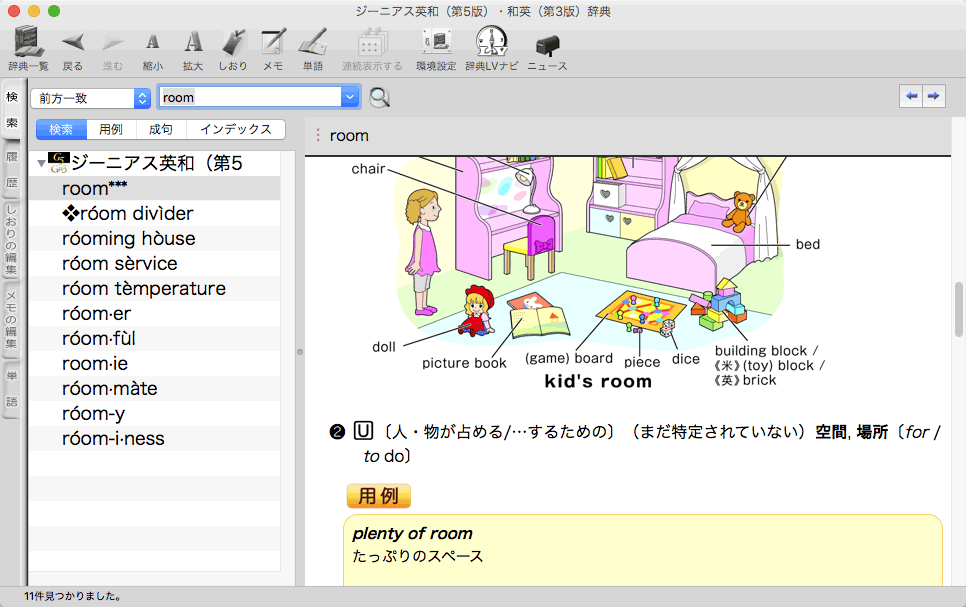Click the たっぷりのスペース translation text
The width and height of the screenshot is (966, 607).
pyautogui.click(x=418, y=556)
